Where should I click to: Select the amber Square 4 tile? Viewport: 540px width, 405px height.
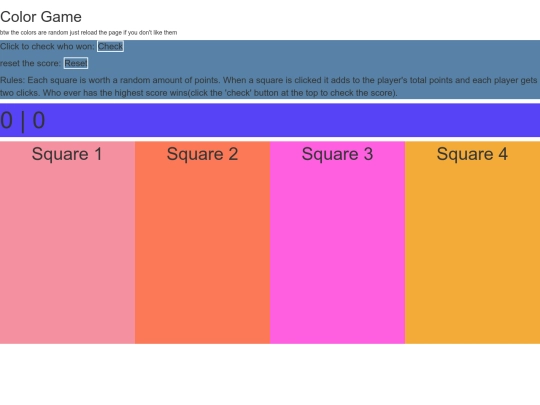pyautogui.click(x=472, y=242)
